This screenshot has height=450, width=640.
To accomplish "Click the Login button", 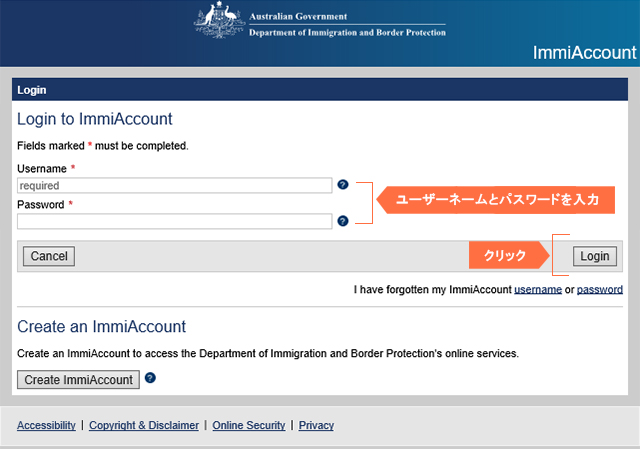I will 595,256.
